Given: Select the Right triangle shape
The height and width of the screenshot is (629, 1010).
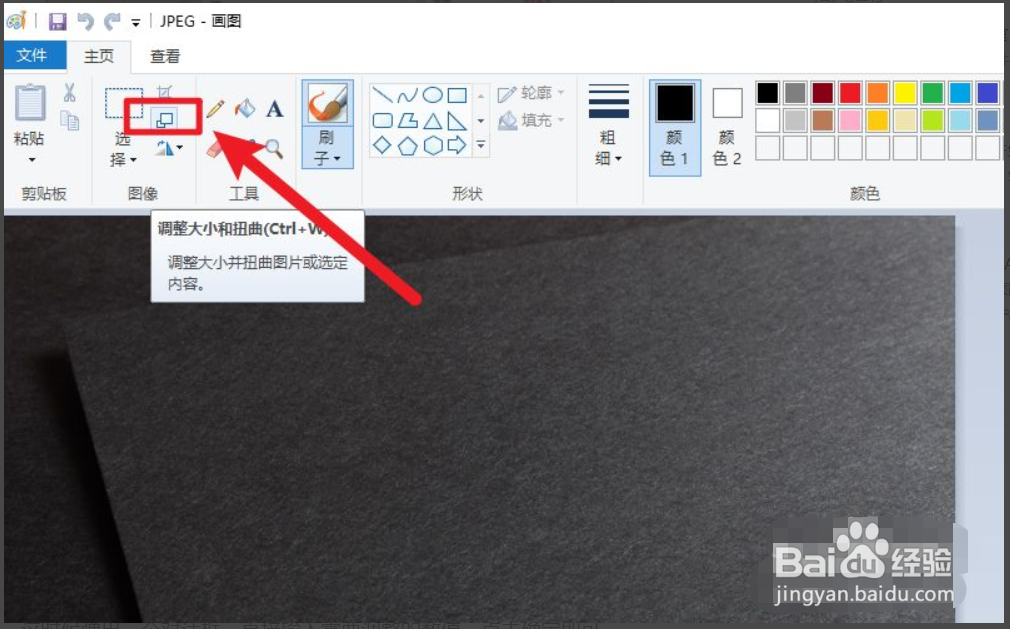Looking at the screenshot, I should click(x=457, y=120).
